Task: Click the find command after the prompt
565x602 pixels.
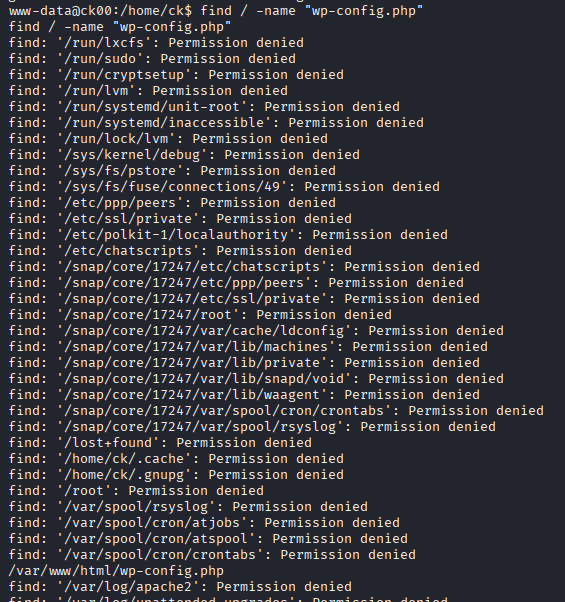Action: tap(312, 11)
